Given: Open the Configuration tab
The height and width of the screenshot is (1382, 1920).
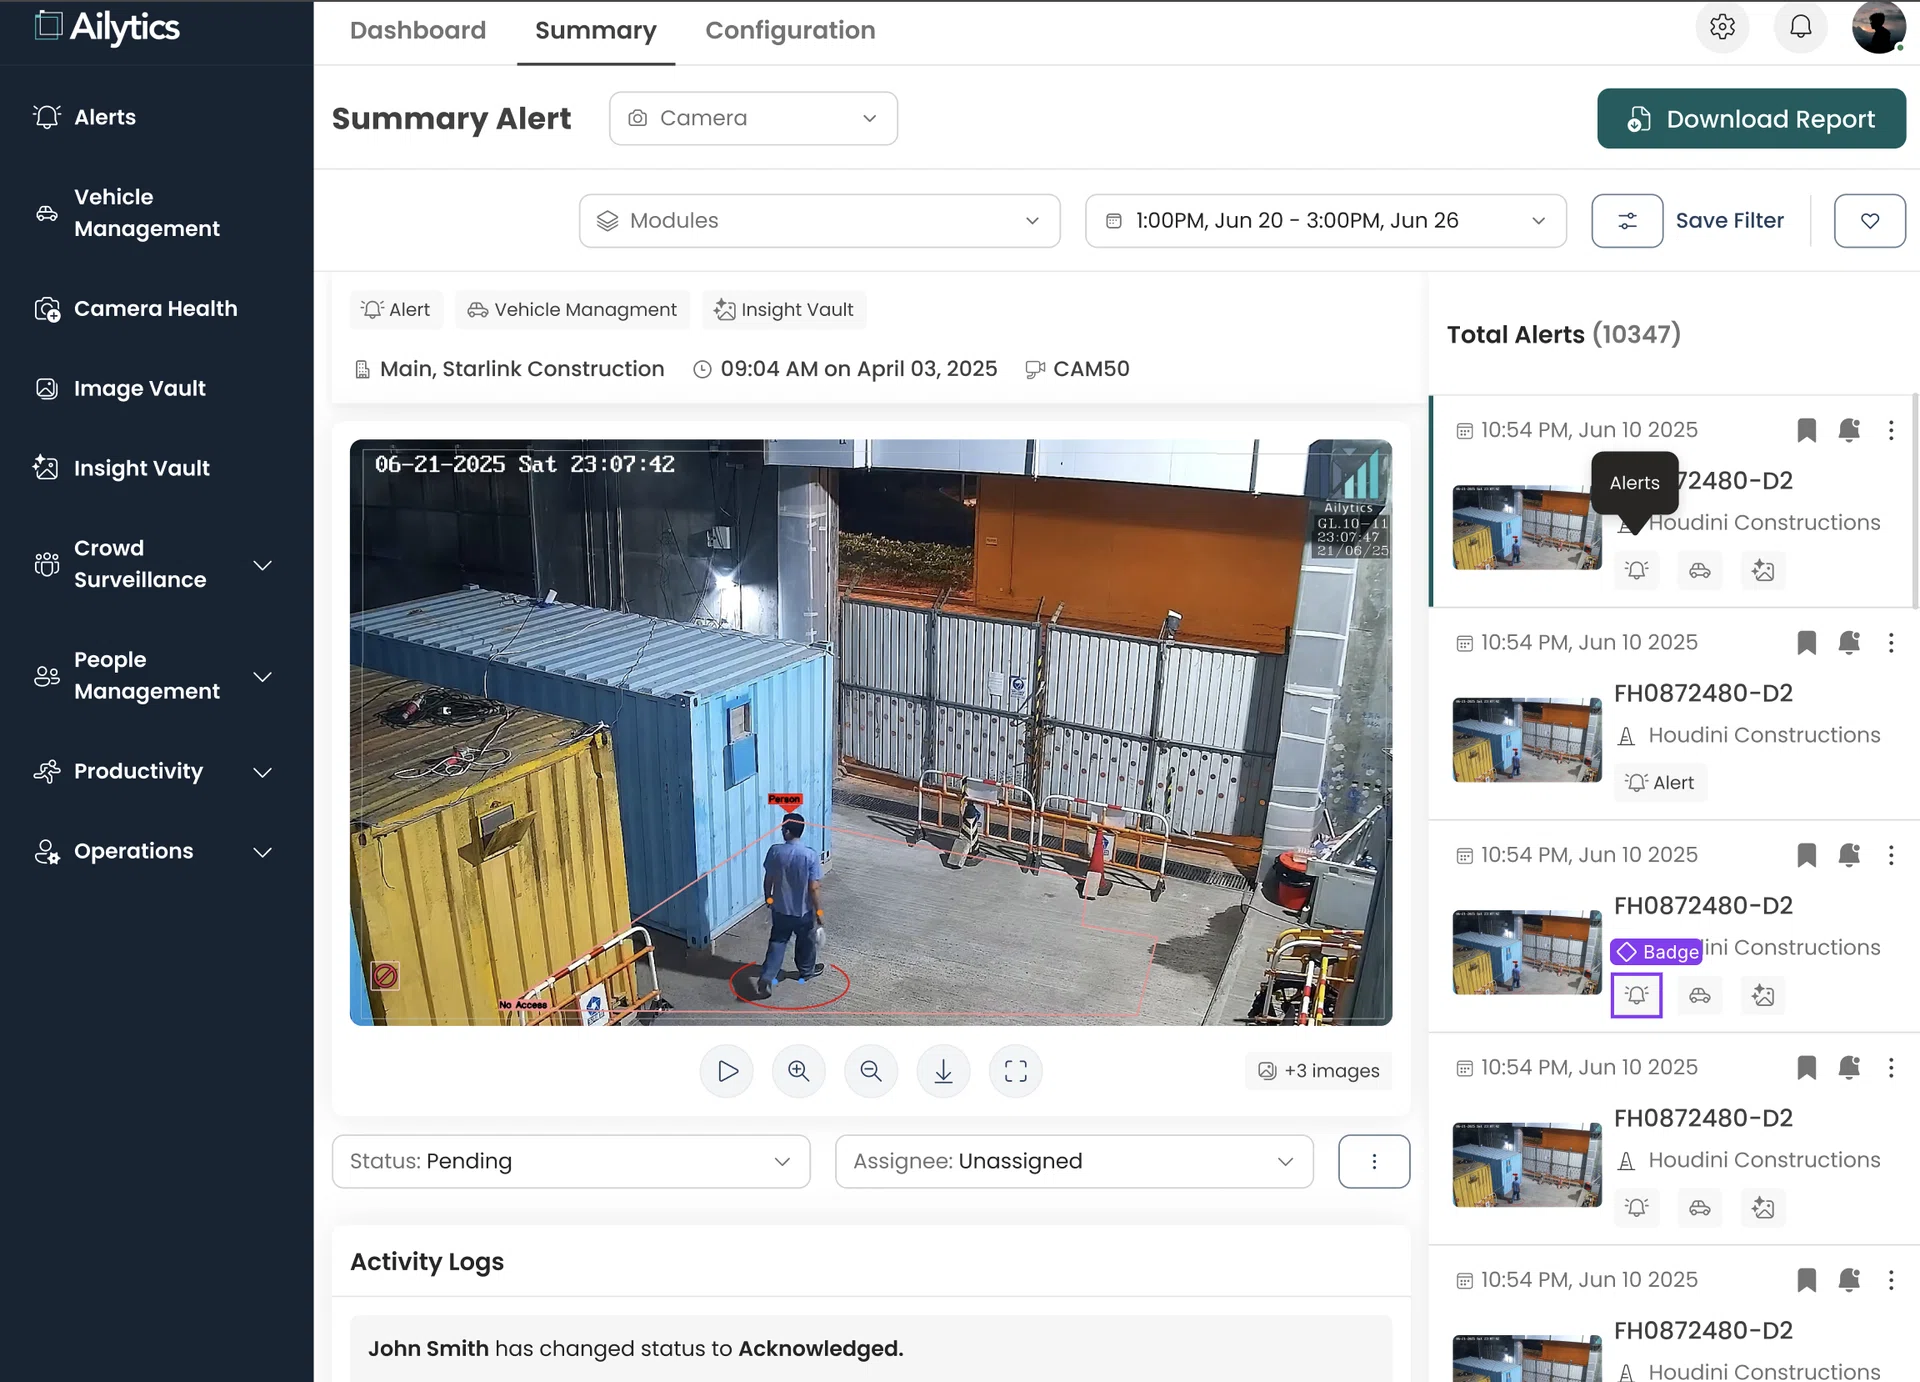Looking at the screenshot, I should pos(790,30).
